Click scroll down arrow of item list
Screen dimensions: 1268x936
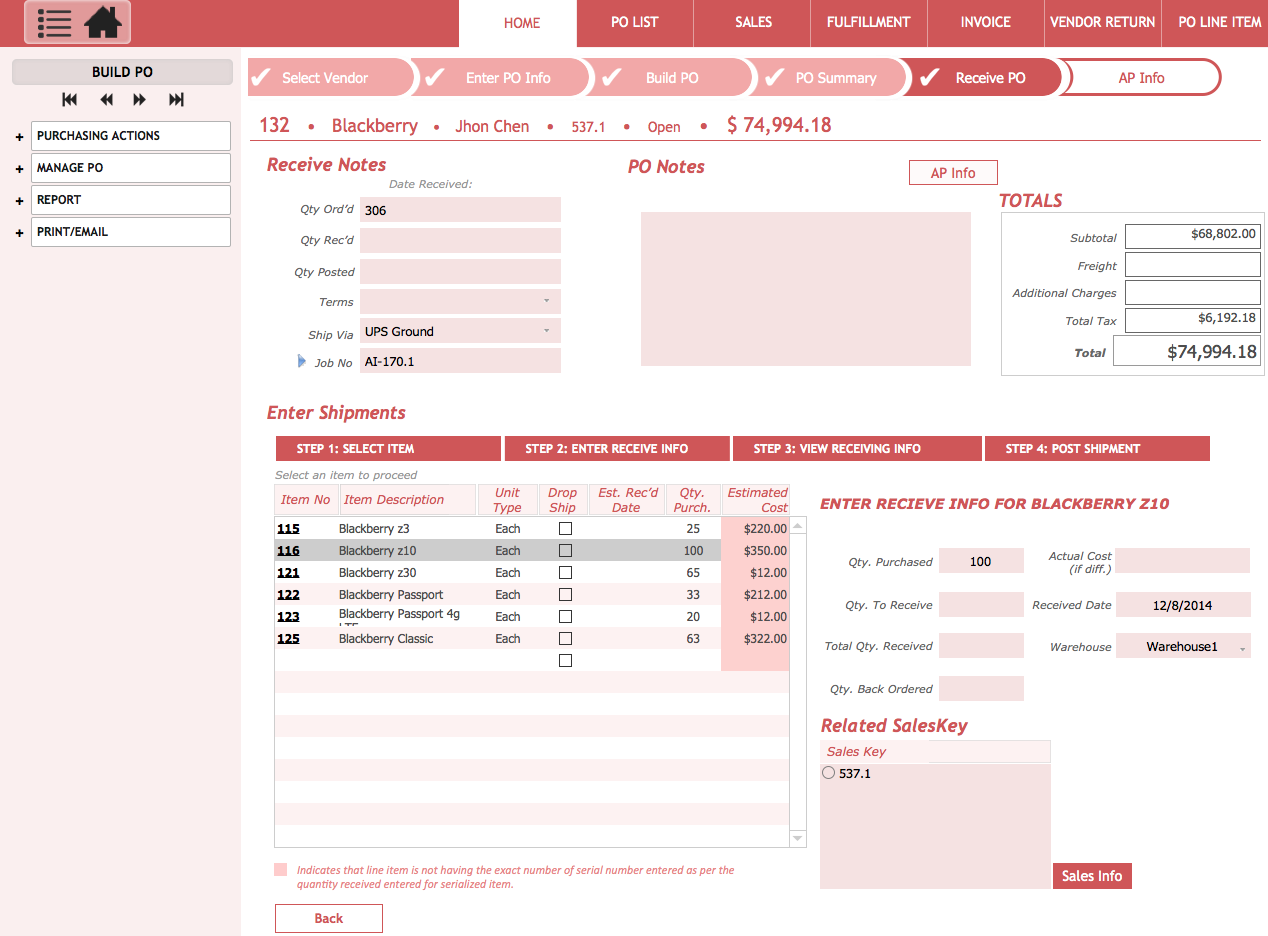(798, 839)
